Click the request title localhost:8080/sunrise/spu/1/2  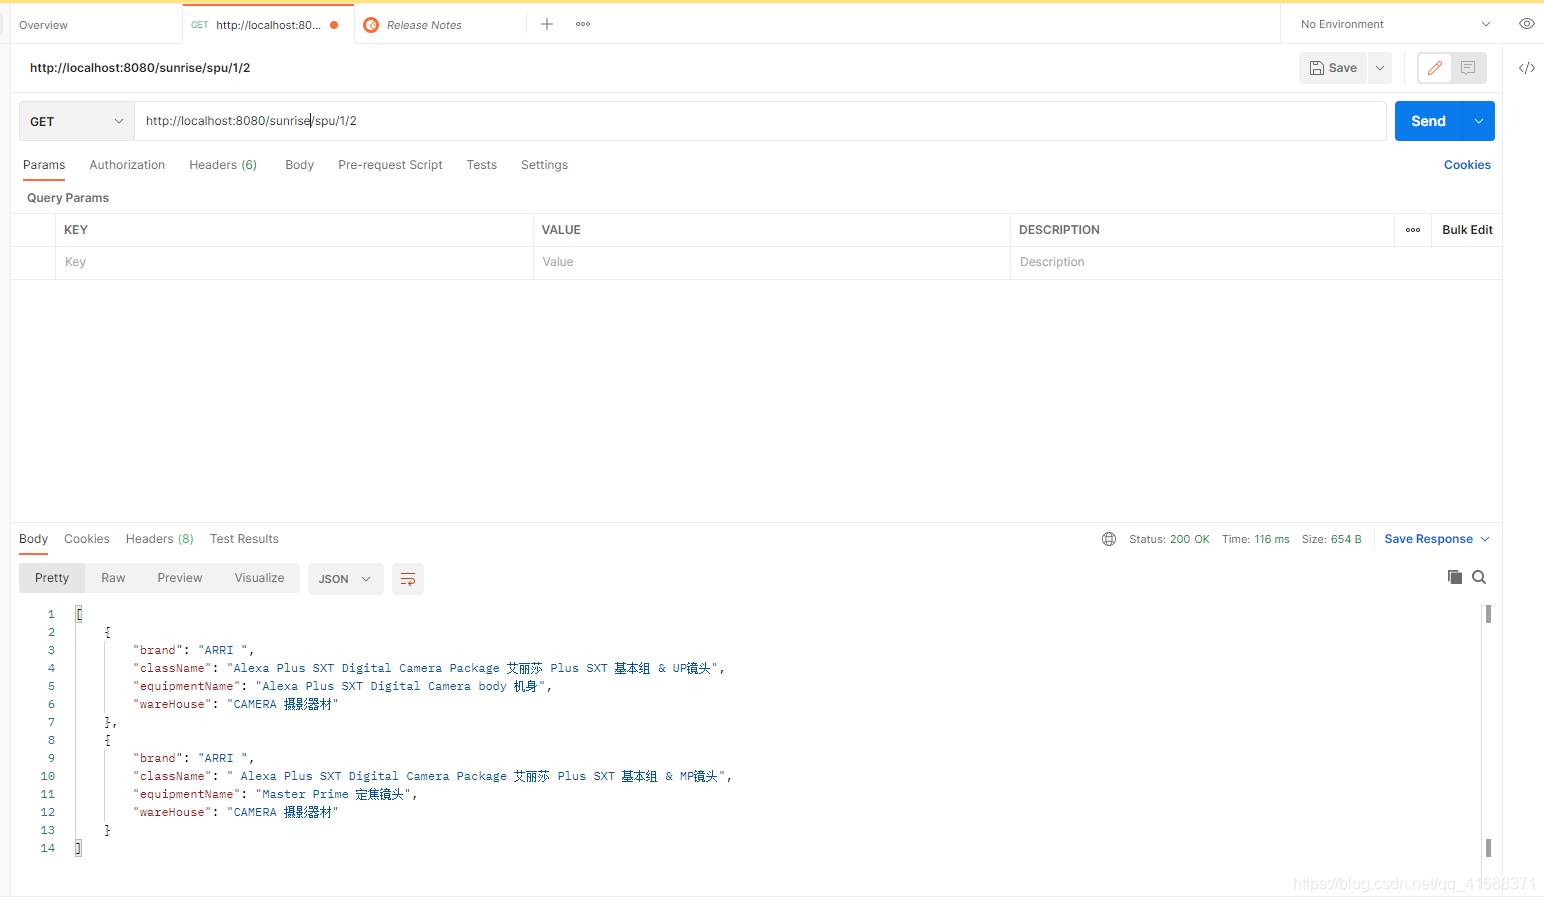point(140,68)
